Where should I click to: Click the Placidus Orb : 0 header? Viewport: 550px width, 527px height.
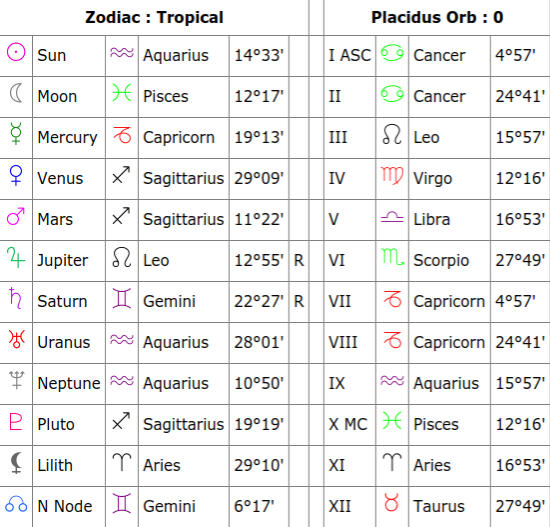click(437, 17)
